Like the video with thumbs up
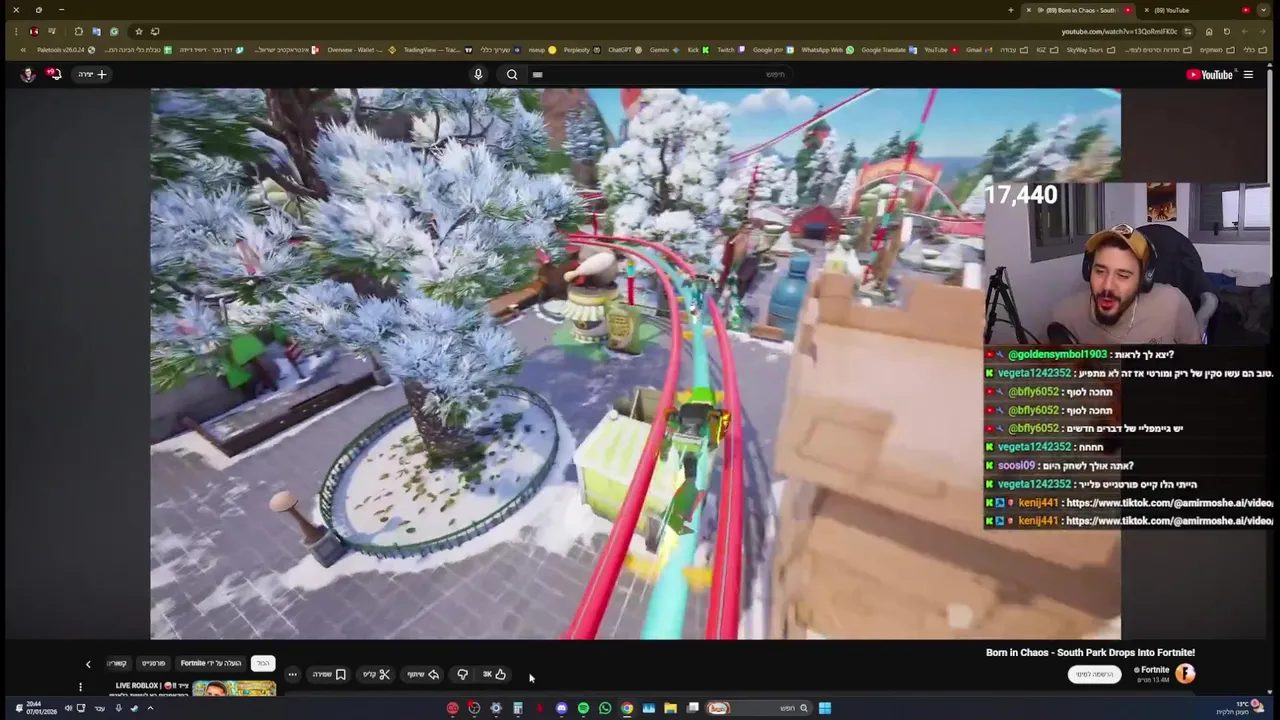The image size is (1280, 720). point(494,674)
